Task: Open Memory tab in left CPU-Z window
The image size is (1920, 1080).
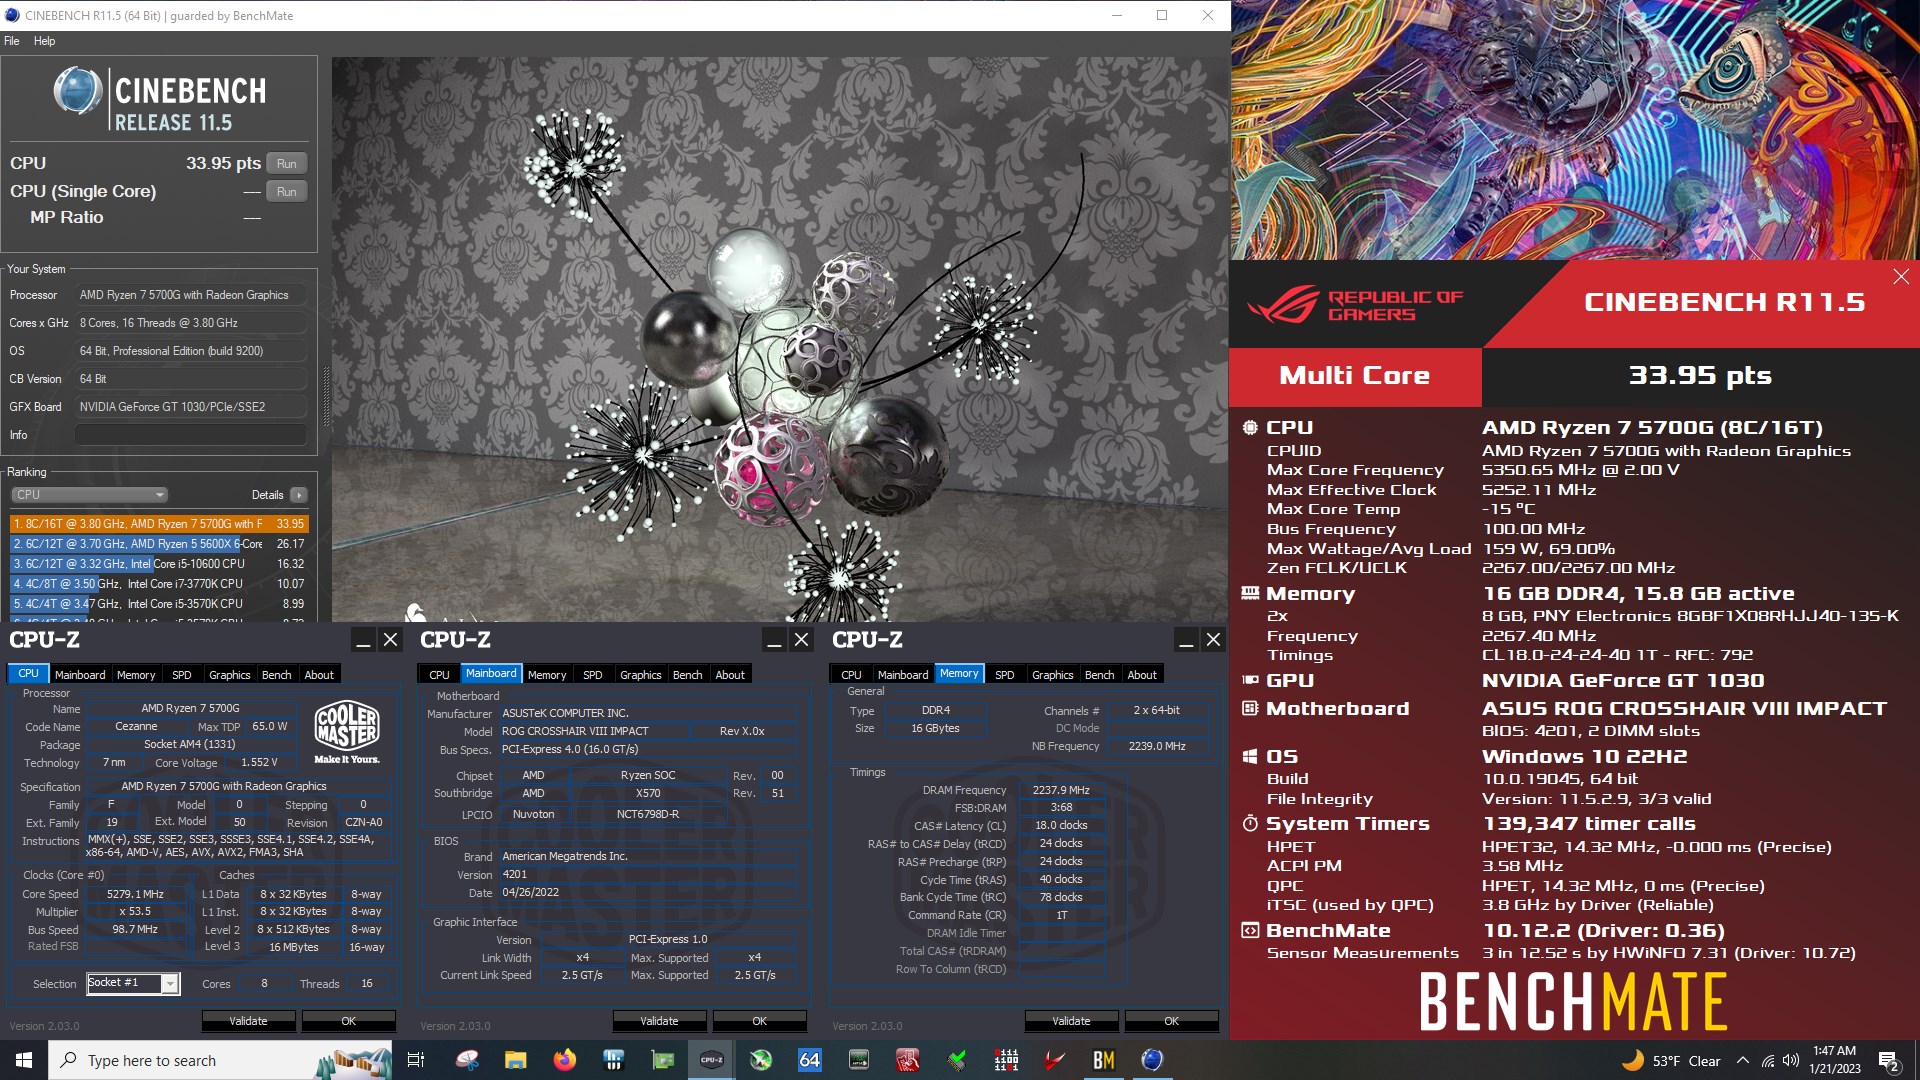Action: (136, 675)
